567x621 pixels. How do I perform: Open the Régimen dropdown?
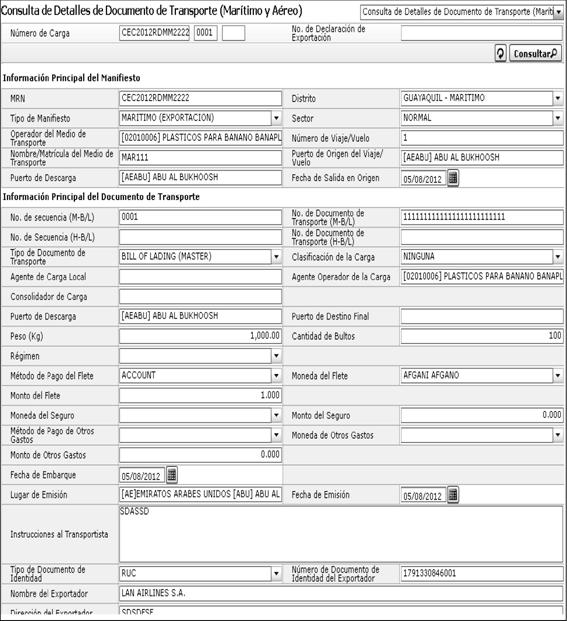point(276,356)
